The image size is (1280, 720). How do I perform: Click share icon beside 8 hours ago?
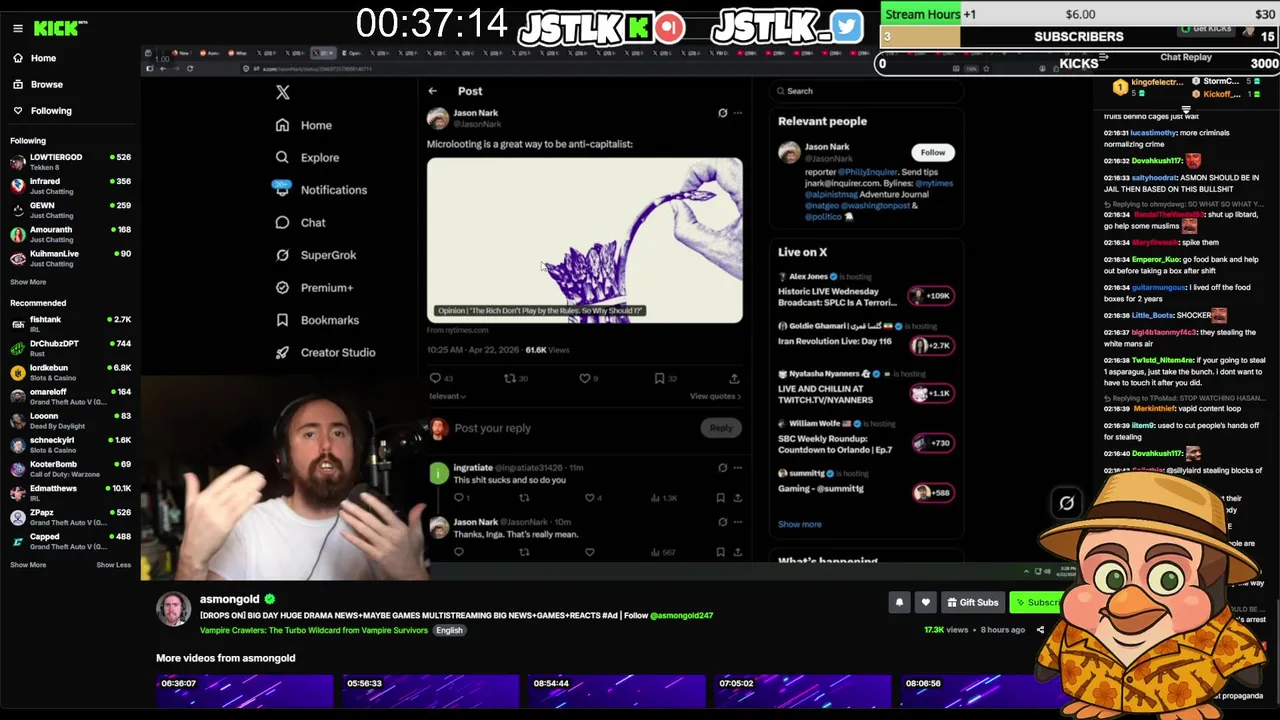(x=1040, y=630)
